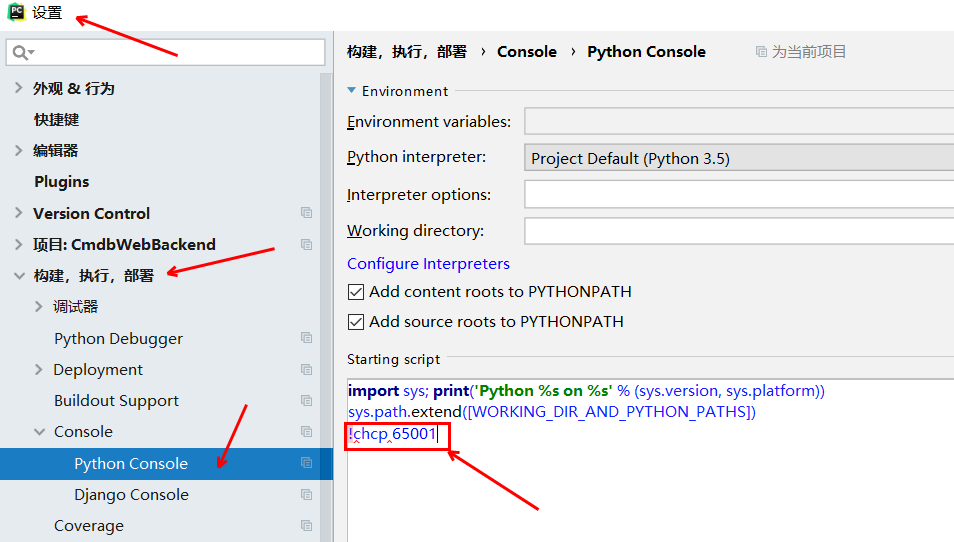Viewport: 954px width, 542px height.
Task: Click project-level icon beside Buildout Support
Action: point(307,400)
